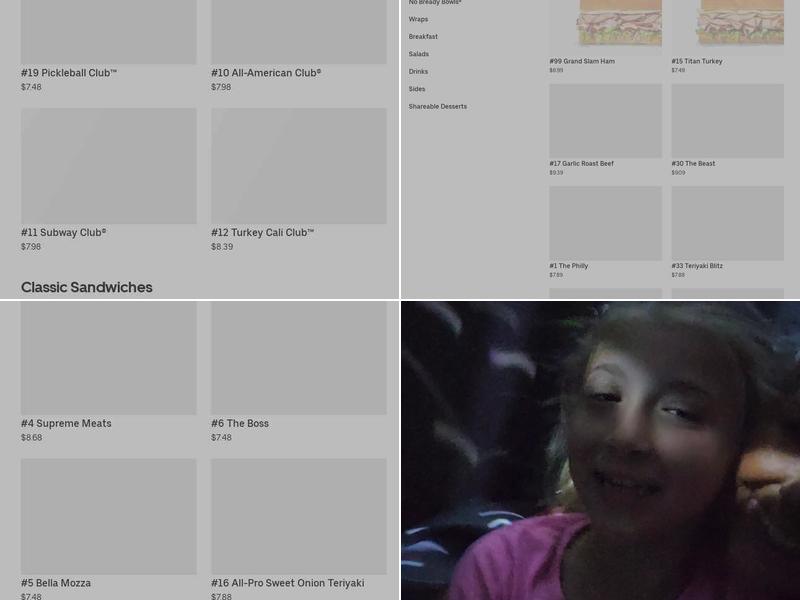Select Breakfast in the category list

423,37
